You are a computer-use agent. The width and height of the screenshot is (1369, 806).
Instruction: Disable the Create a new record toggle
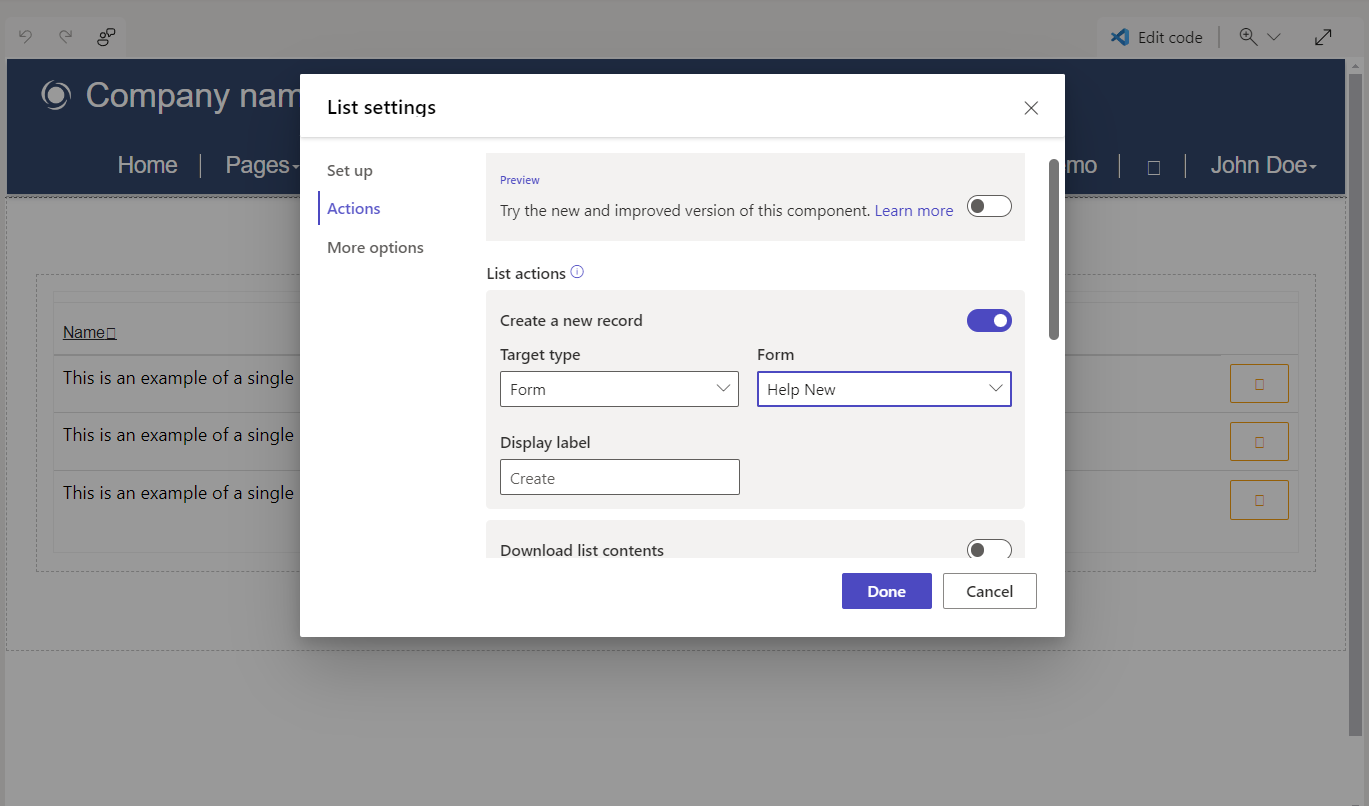[x=989, y=320]
